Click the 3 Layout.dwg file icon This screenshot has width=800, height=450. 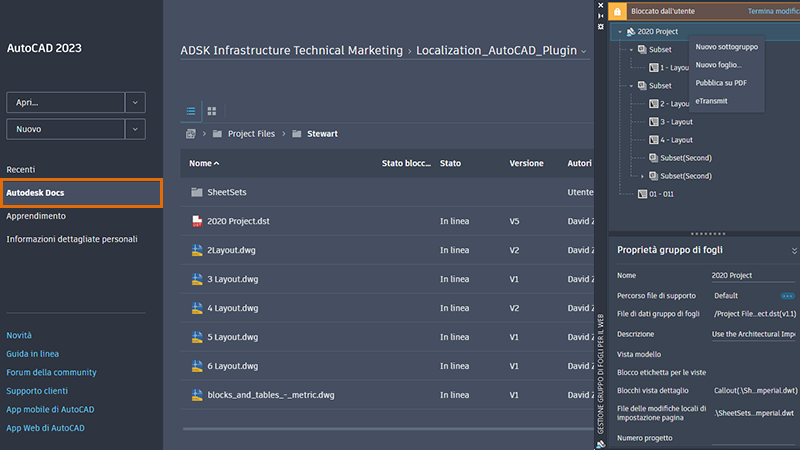click(x=197, y=279)
